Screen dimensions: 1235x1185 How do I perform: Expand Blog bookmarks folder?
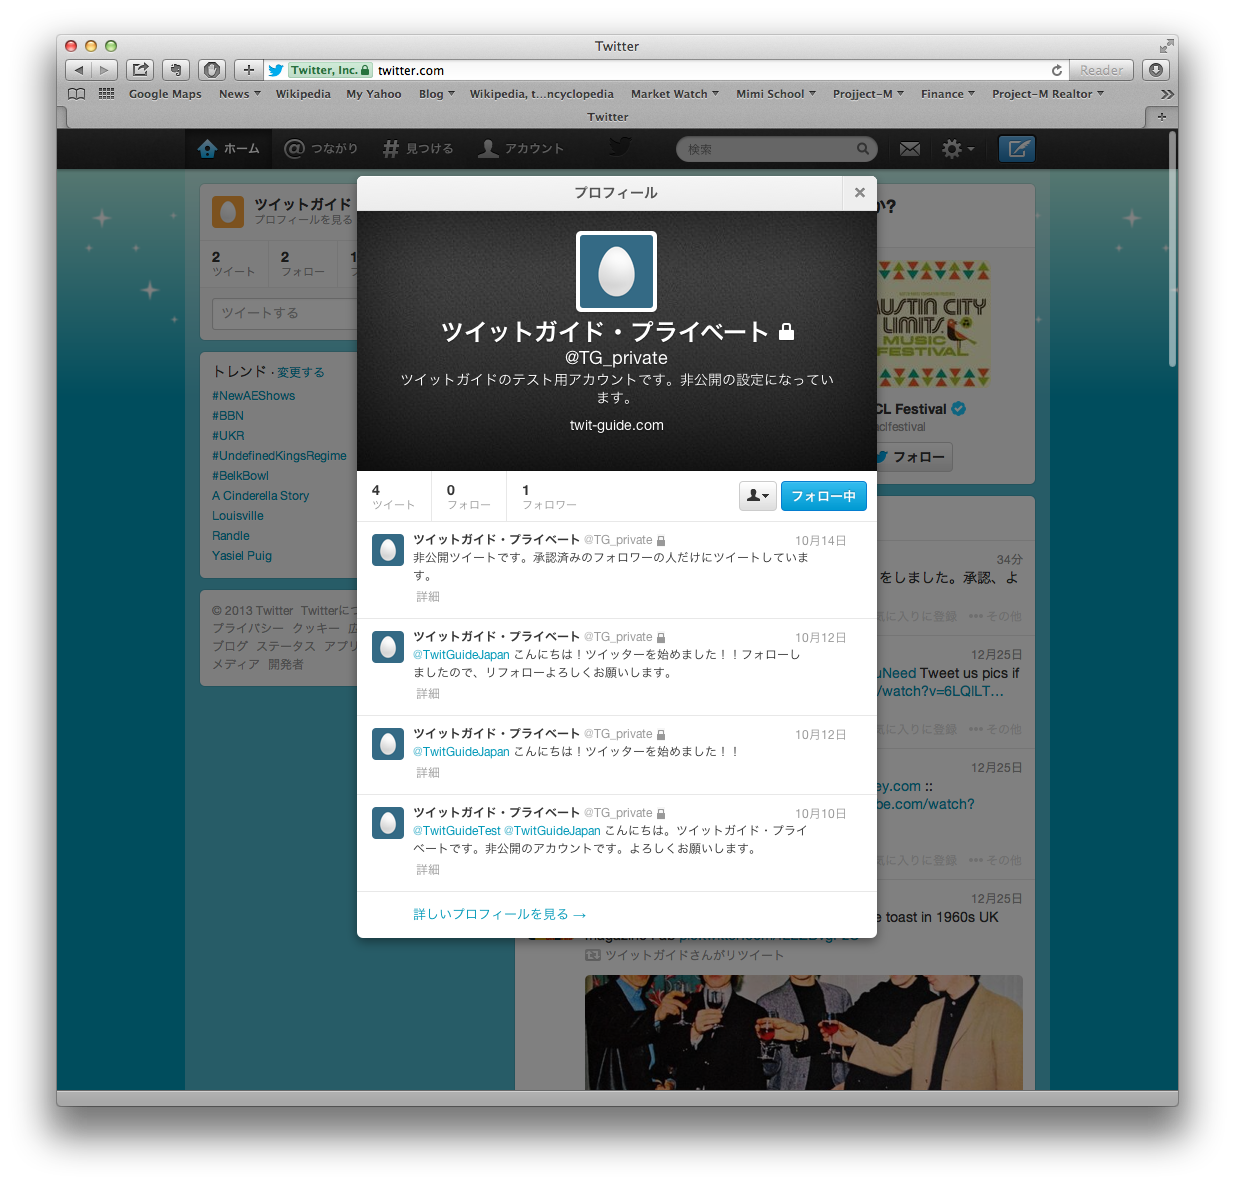coord(436,94)
